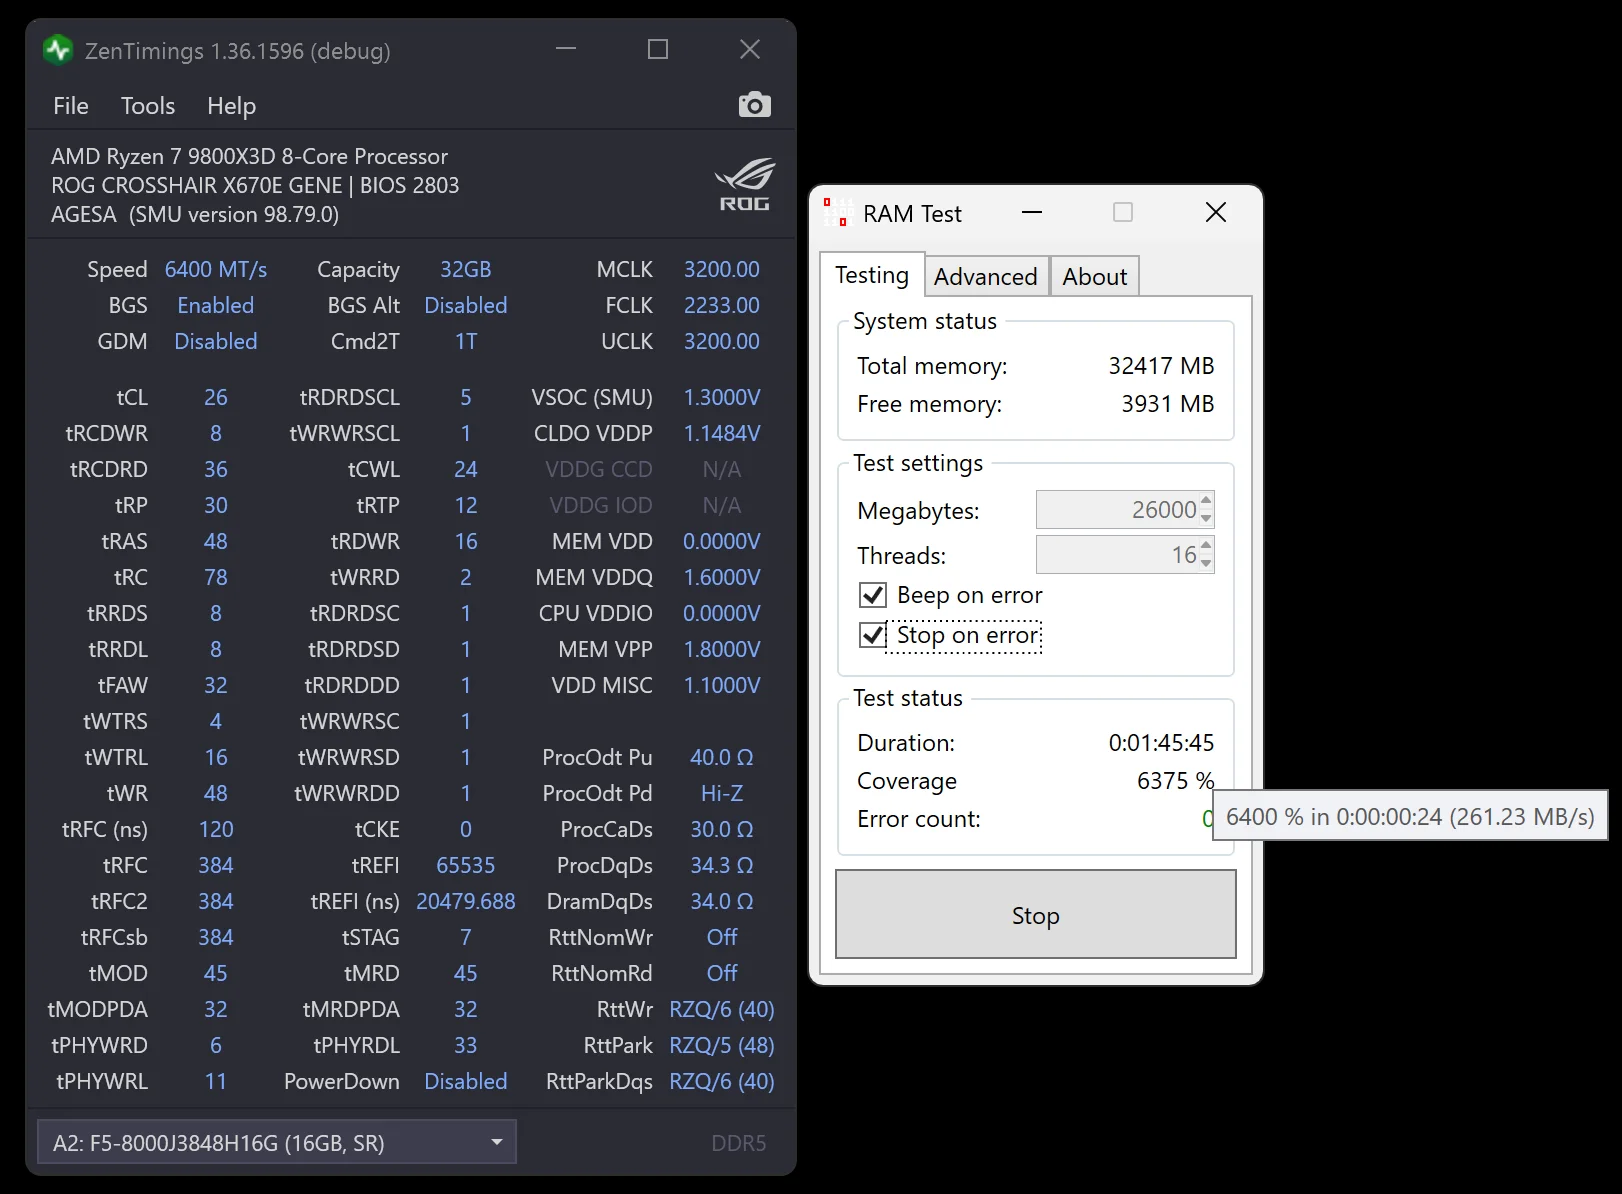
Task: Click the DDR5 label in ZenTimings footer
Action: click(739, 1143)
